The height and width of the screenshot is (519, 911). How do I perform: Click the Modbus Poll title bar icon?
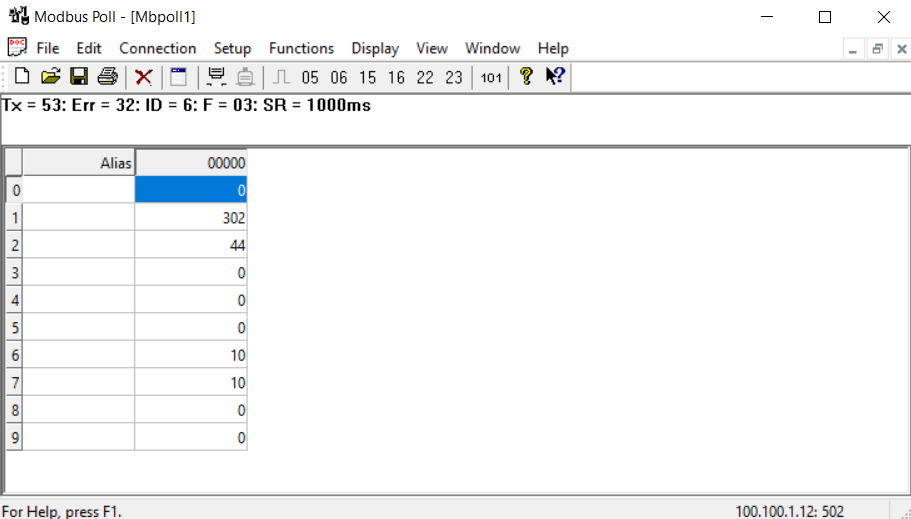tap(19, 16)
